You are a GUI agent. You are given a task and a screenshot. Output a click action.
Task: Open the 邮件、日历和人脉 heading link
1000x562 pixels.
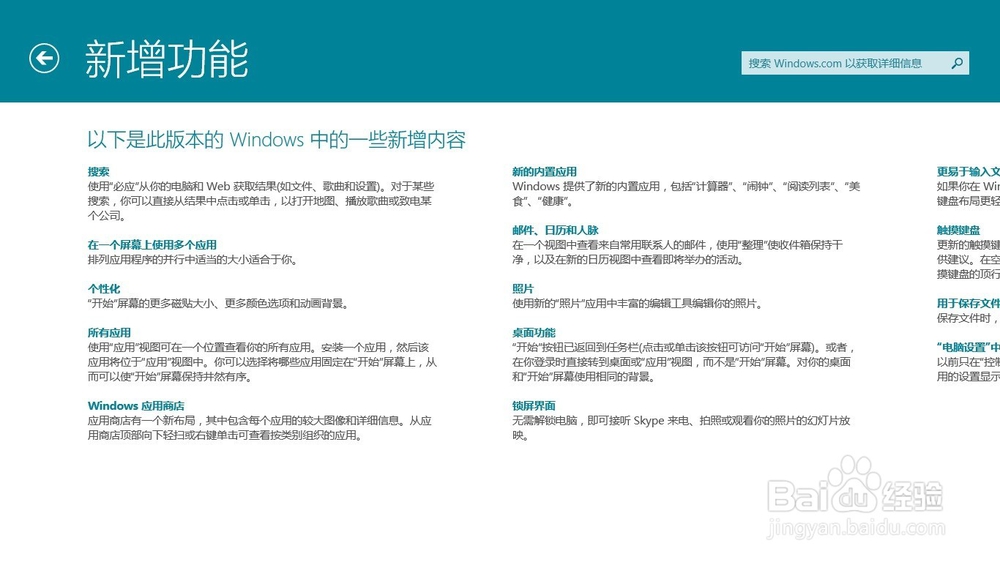[555, 230]
